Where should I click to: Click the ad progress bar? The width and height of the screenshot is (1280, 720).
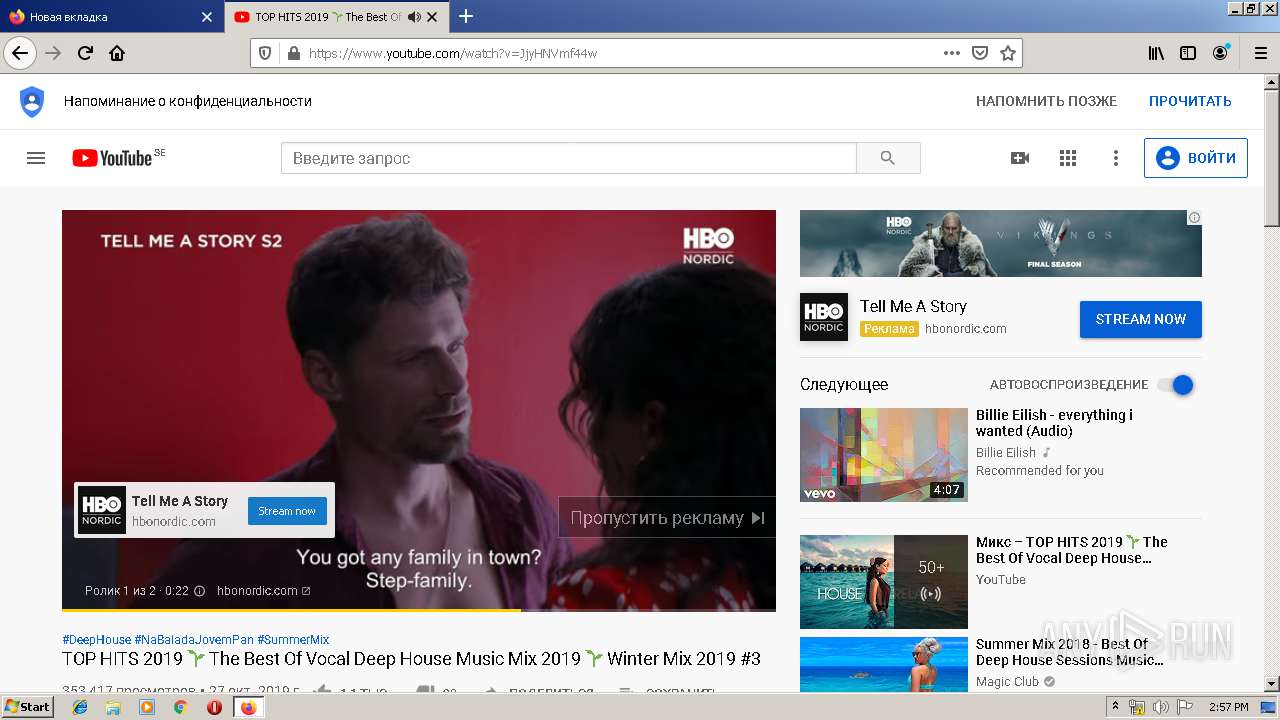419,609
